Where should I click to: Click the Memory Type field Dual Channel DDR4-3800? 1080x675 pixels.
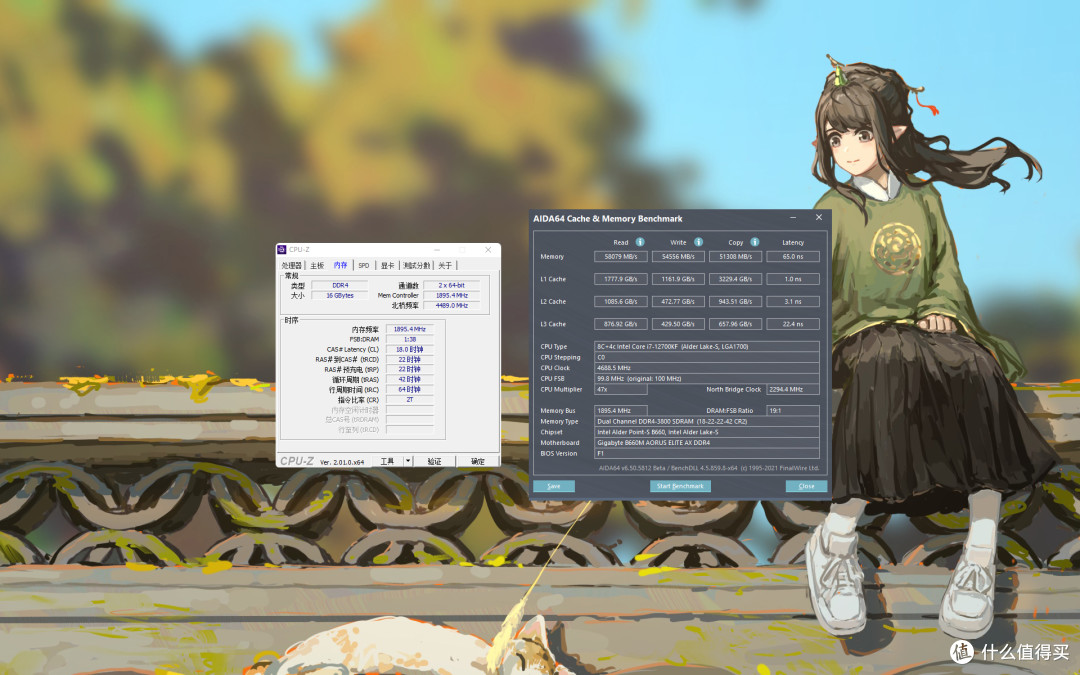click(x=707, y=422)
